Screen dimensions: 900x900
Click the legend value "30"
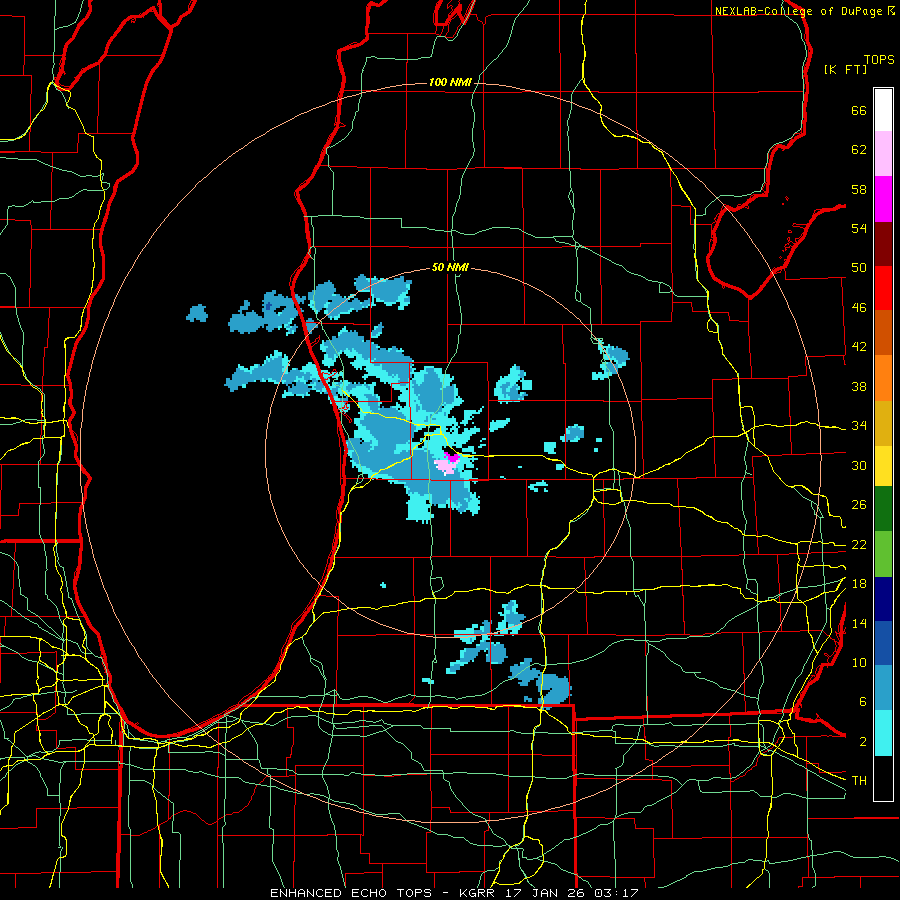[x=859, y=465]
